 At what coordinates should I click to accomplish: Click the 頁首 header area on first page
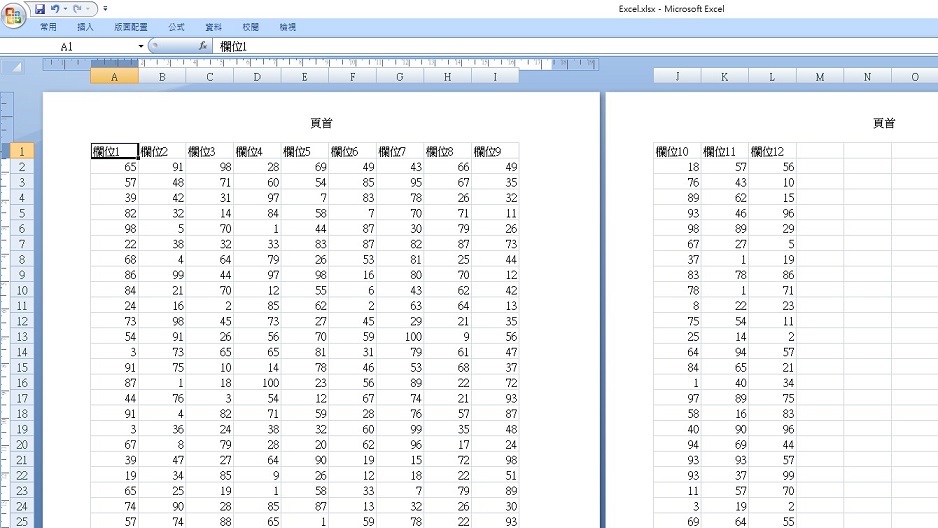tap(321, 123)
